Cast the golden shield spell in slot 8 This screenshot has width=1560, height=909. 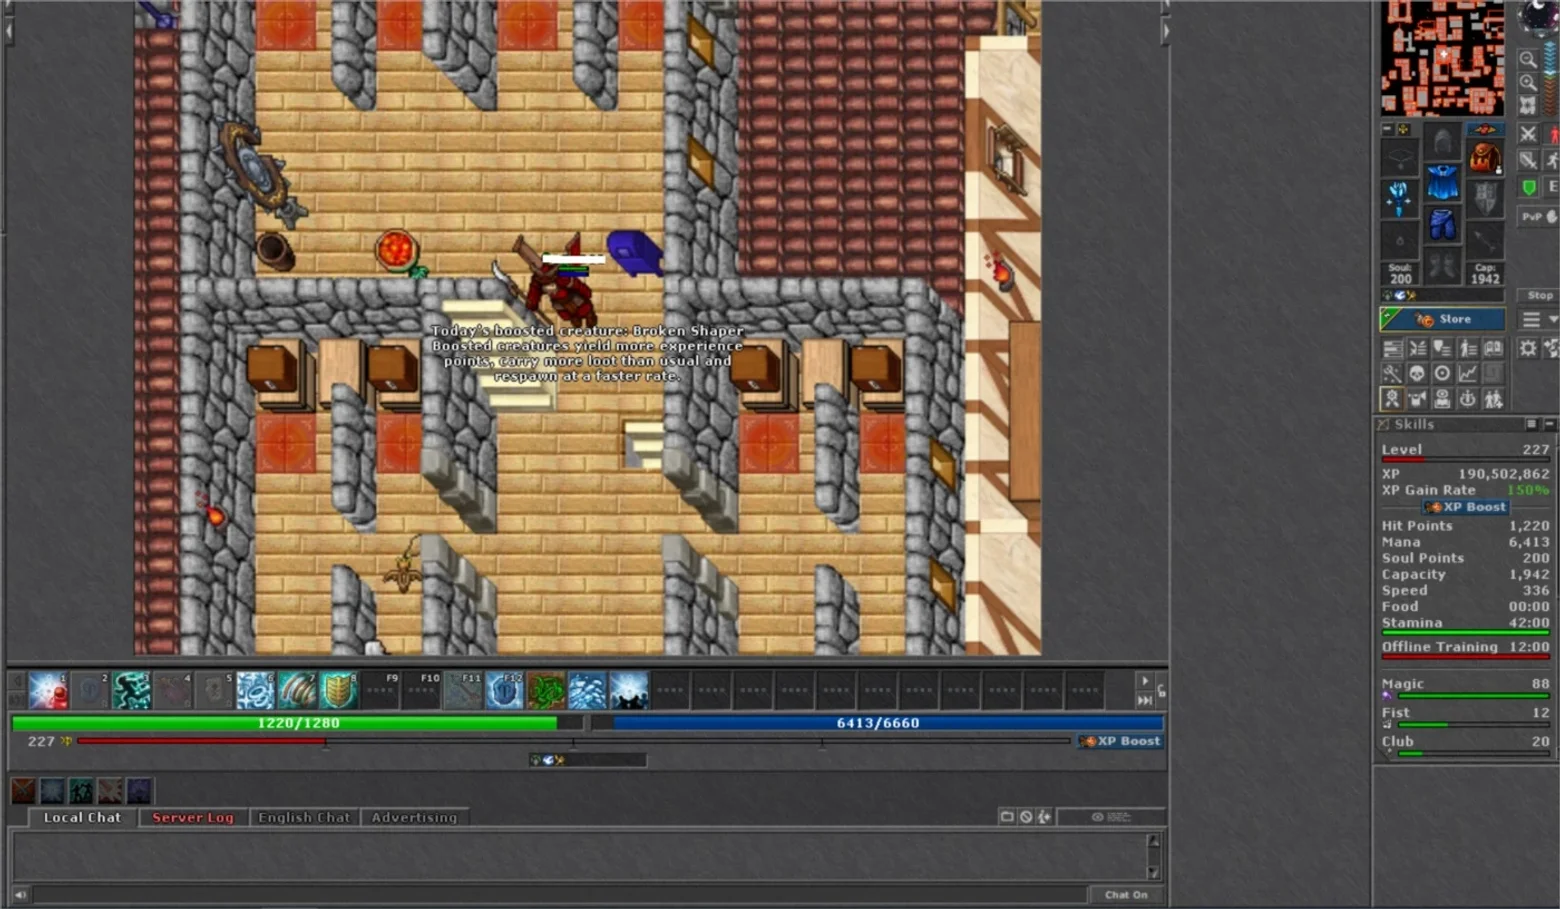pos(339,691)
